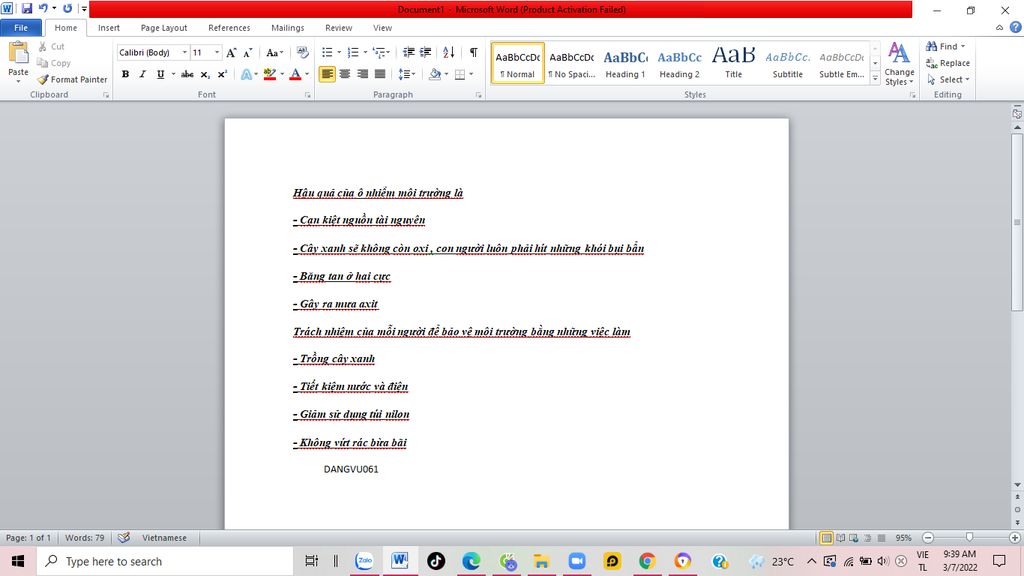The image size is (1024, 576).
Task: Toggle Justify alignment
Action: coord(380,74)
